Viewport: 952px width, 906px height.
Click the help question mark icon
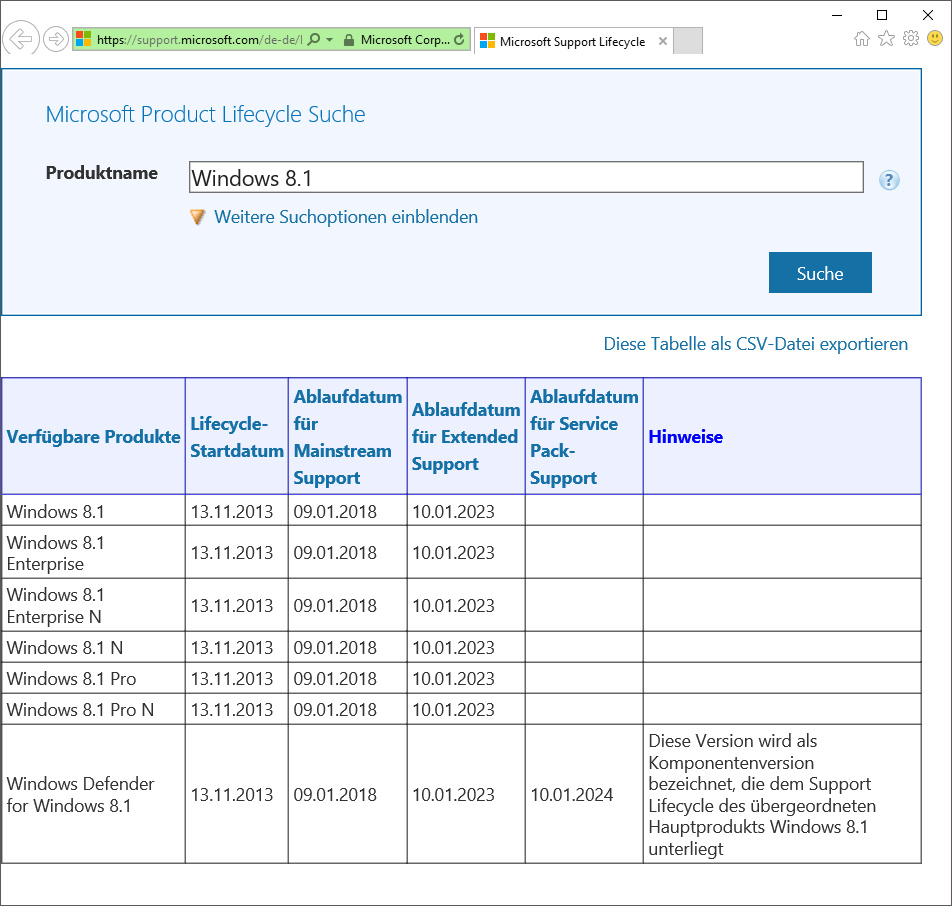click(x=889, y=180)
